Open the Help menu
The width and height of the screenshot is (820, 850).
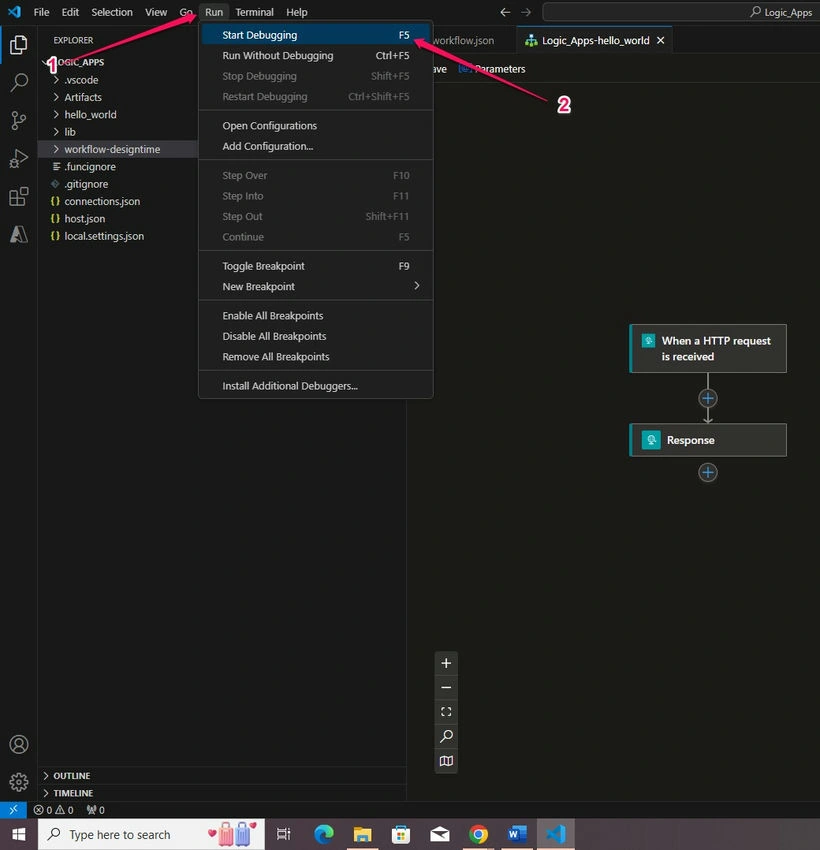pyautogui.click(x=296, y=12)
